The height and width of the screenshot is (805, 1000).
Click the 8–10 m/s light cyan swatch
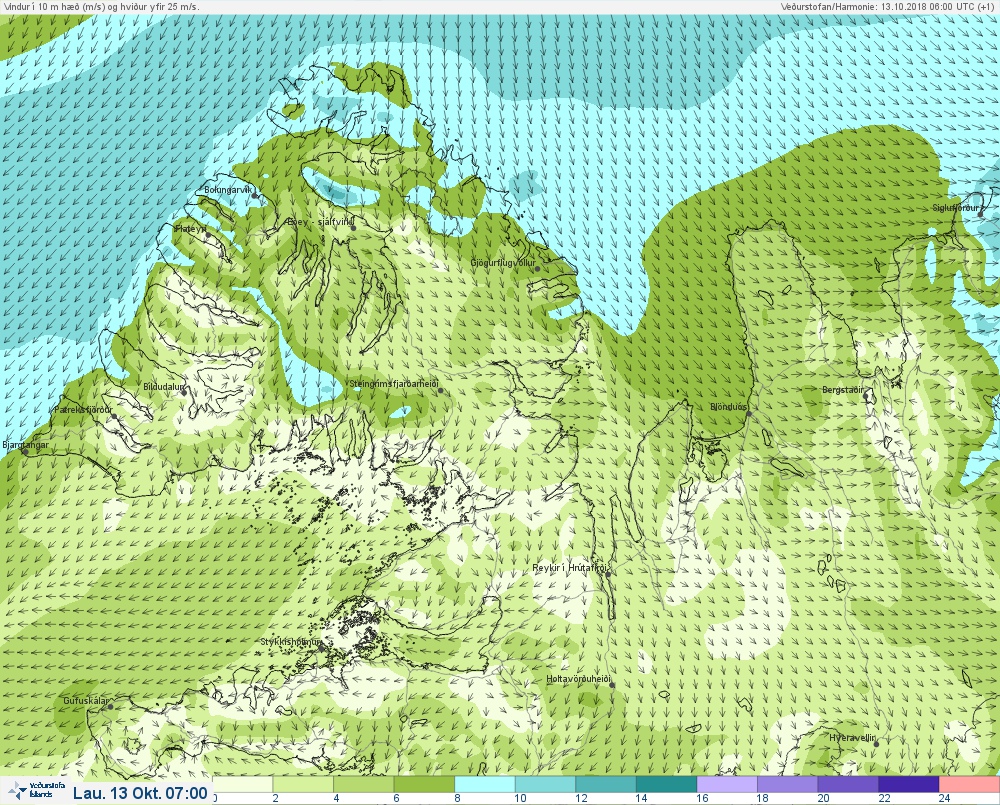[x=485, y=784]
